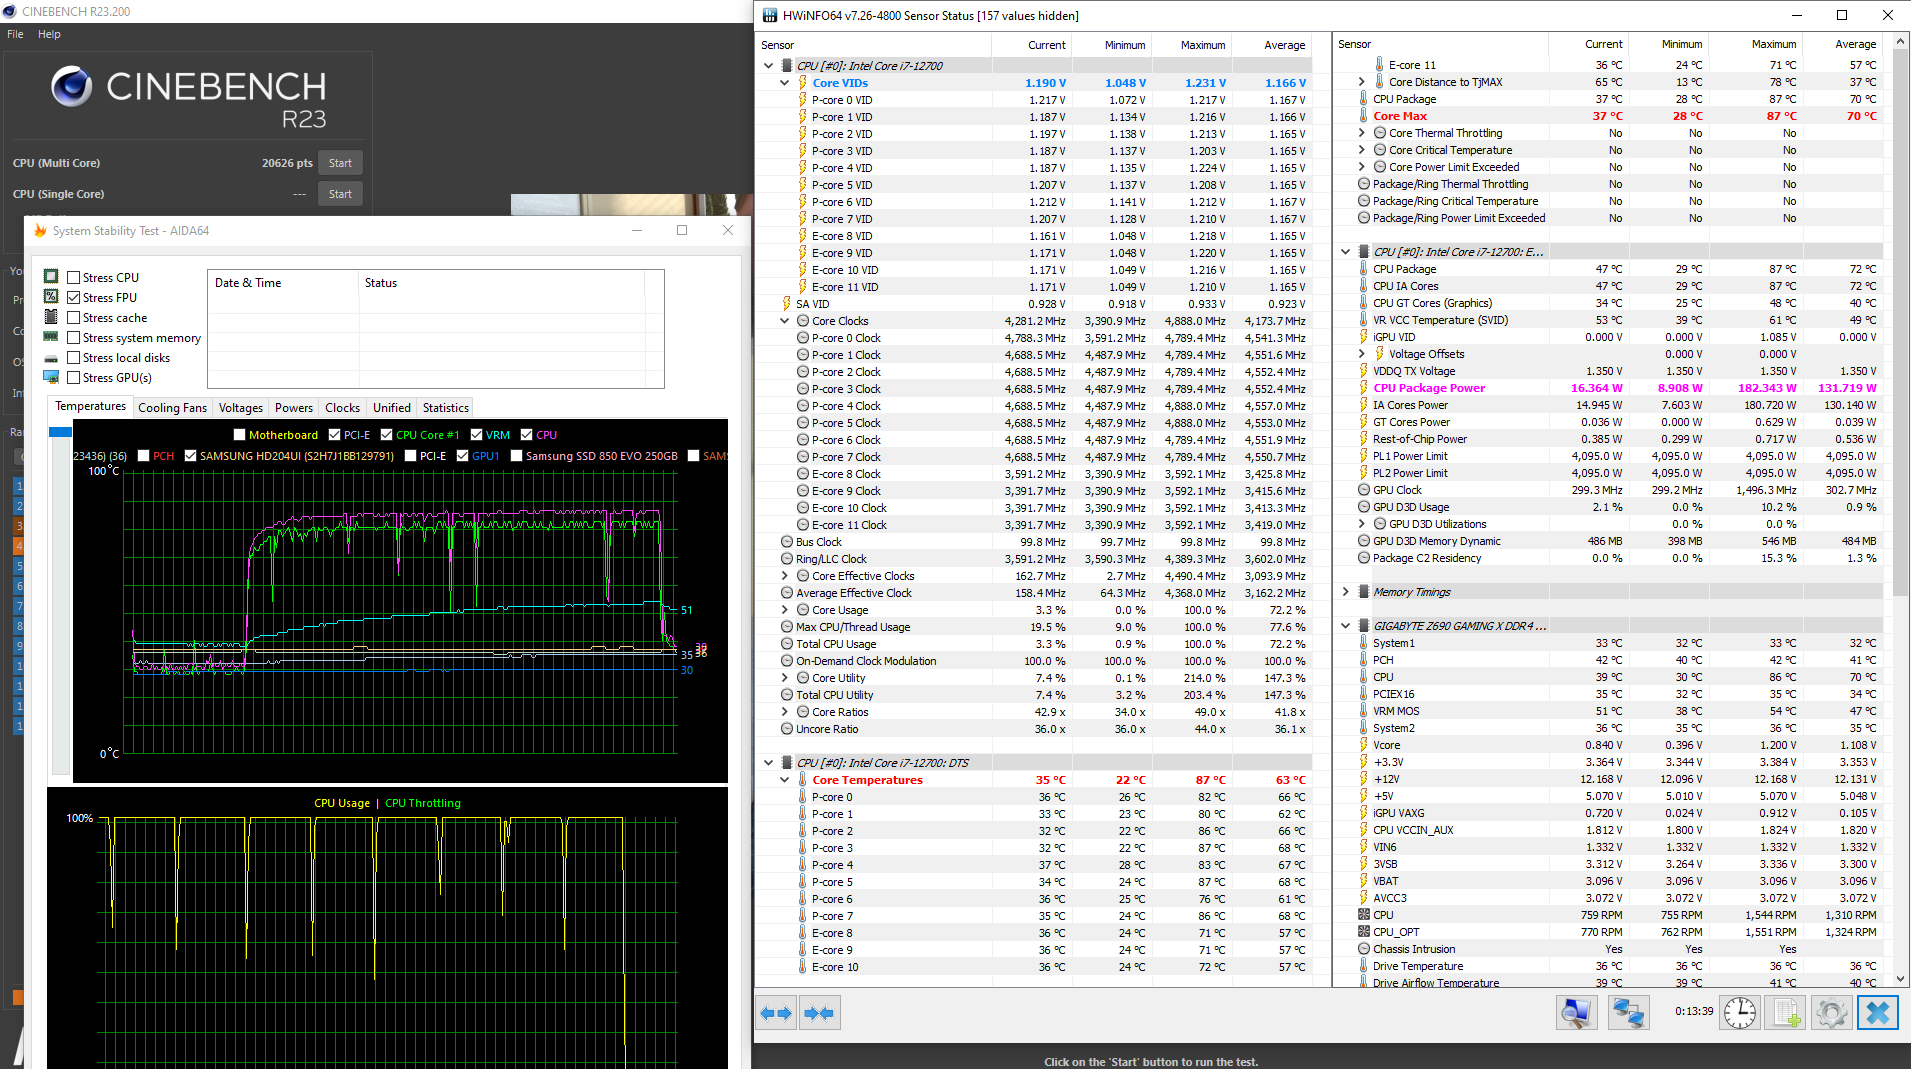Reset the sensor clock timer icon
Screen dimensions: 1911x1069
1740,1013
